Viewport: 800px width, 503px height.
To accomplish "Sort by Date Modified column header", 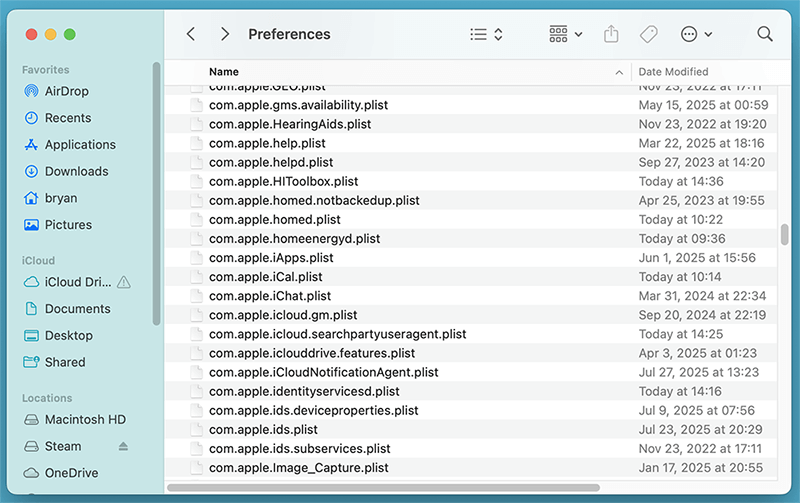I will (x=673, y=72).
